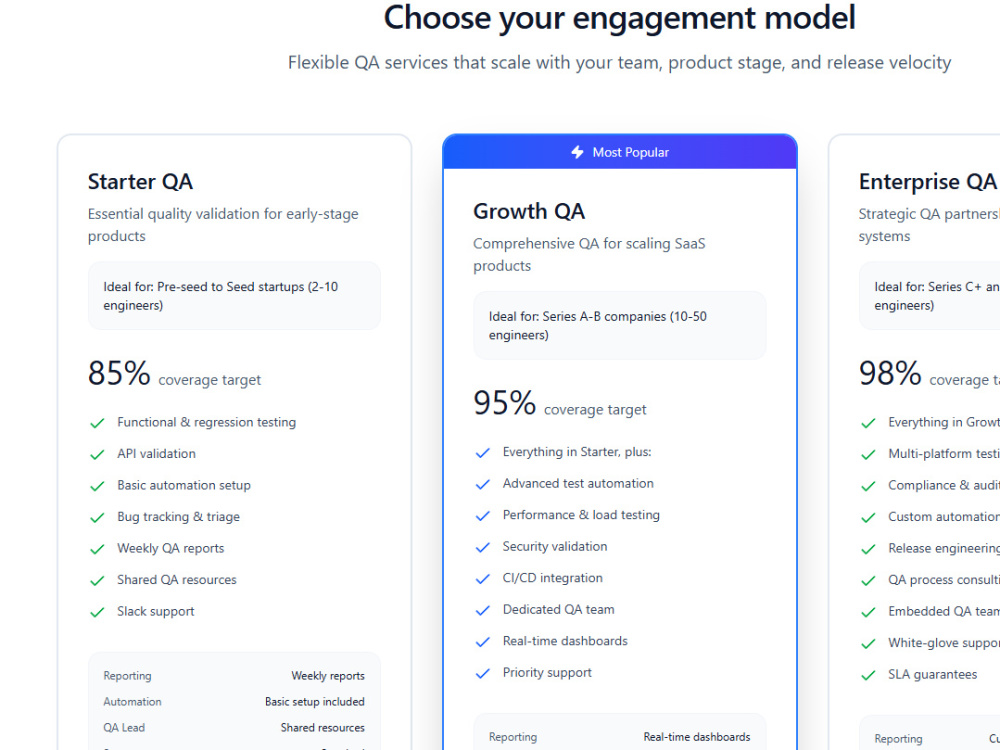Image resolution: width=1000 pixels, height=750 pixels.
Task: Click the lightning bolt Most Popular icon
Action: coord(577,152)
